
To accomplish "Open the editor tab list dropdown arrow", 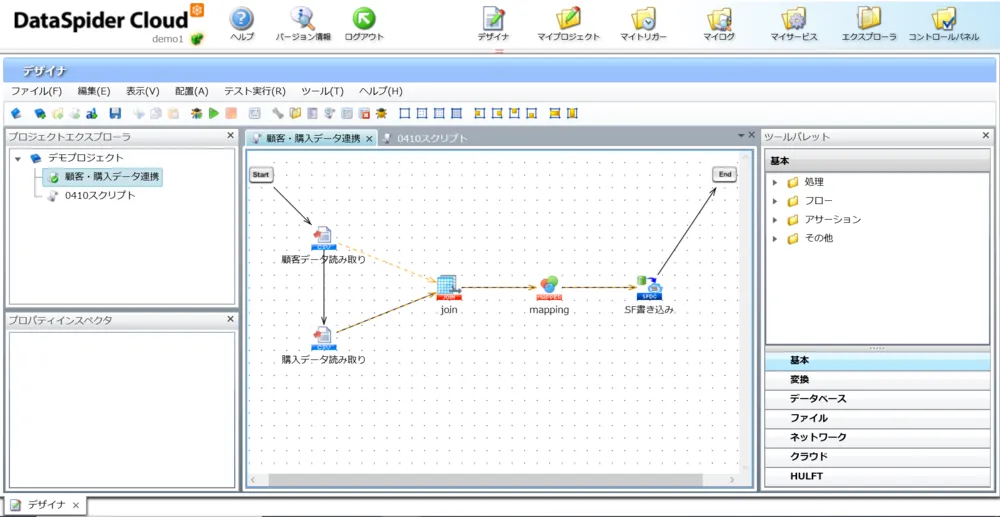I will point(741,136).
